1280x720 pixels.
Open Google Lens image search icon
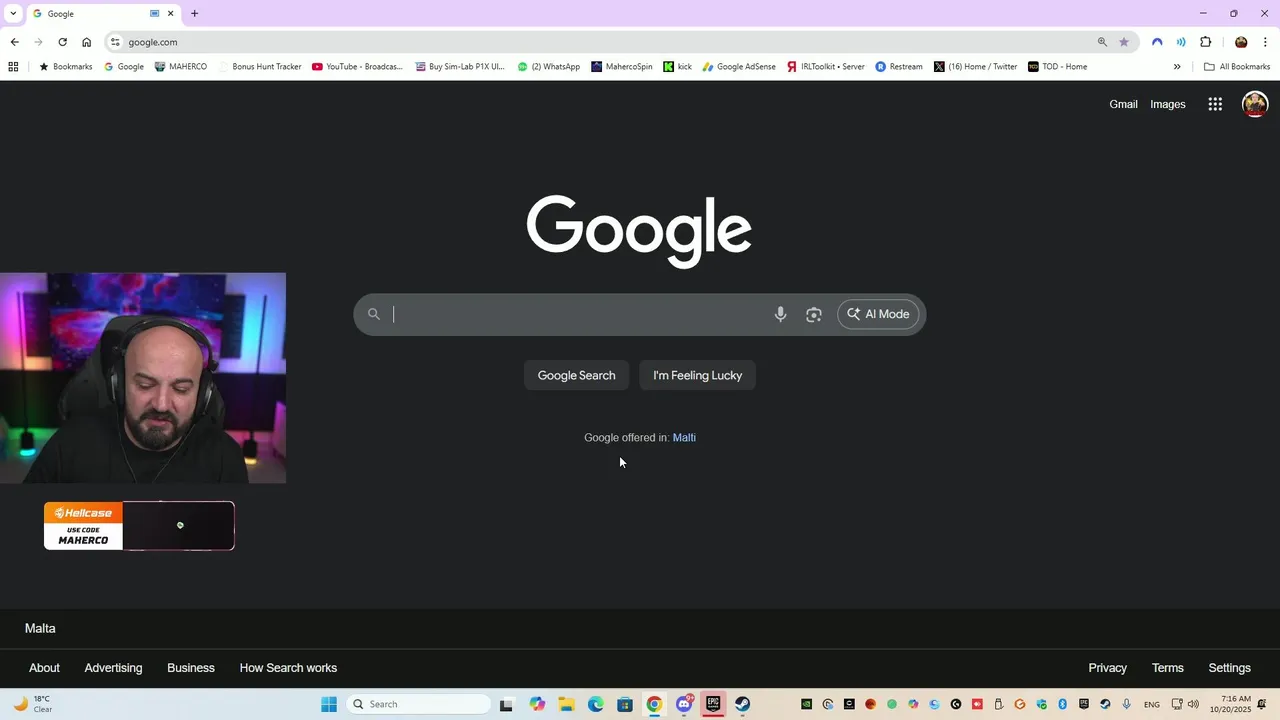click(814, 314)
